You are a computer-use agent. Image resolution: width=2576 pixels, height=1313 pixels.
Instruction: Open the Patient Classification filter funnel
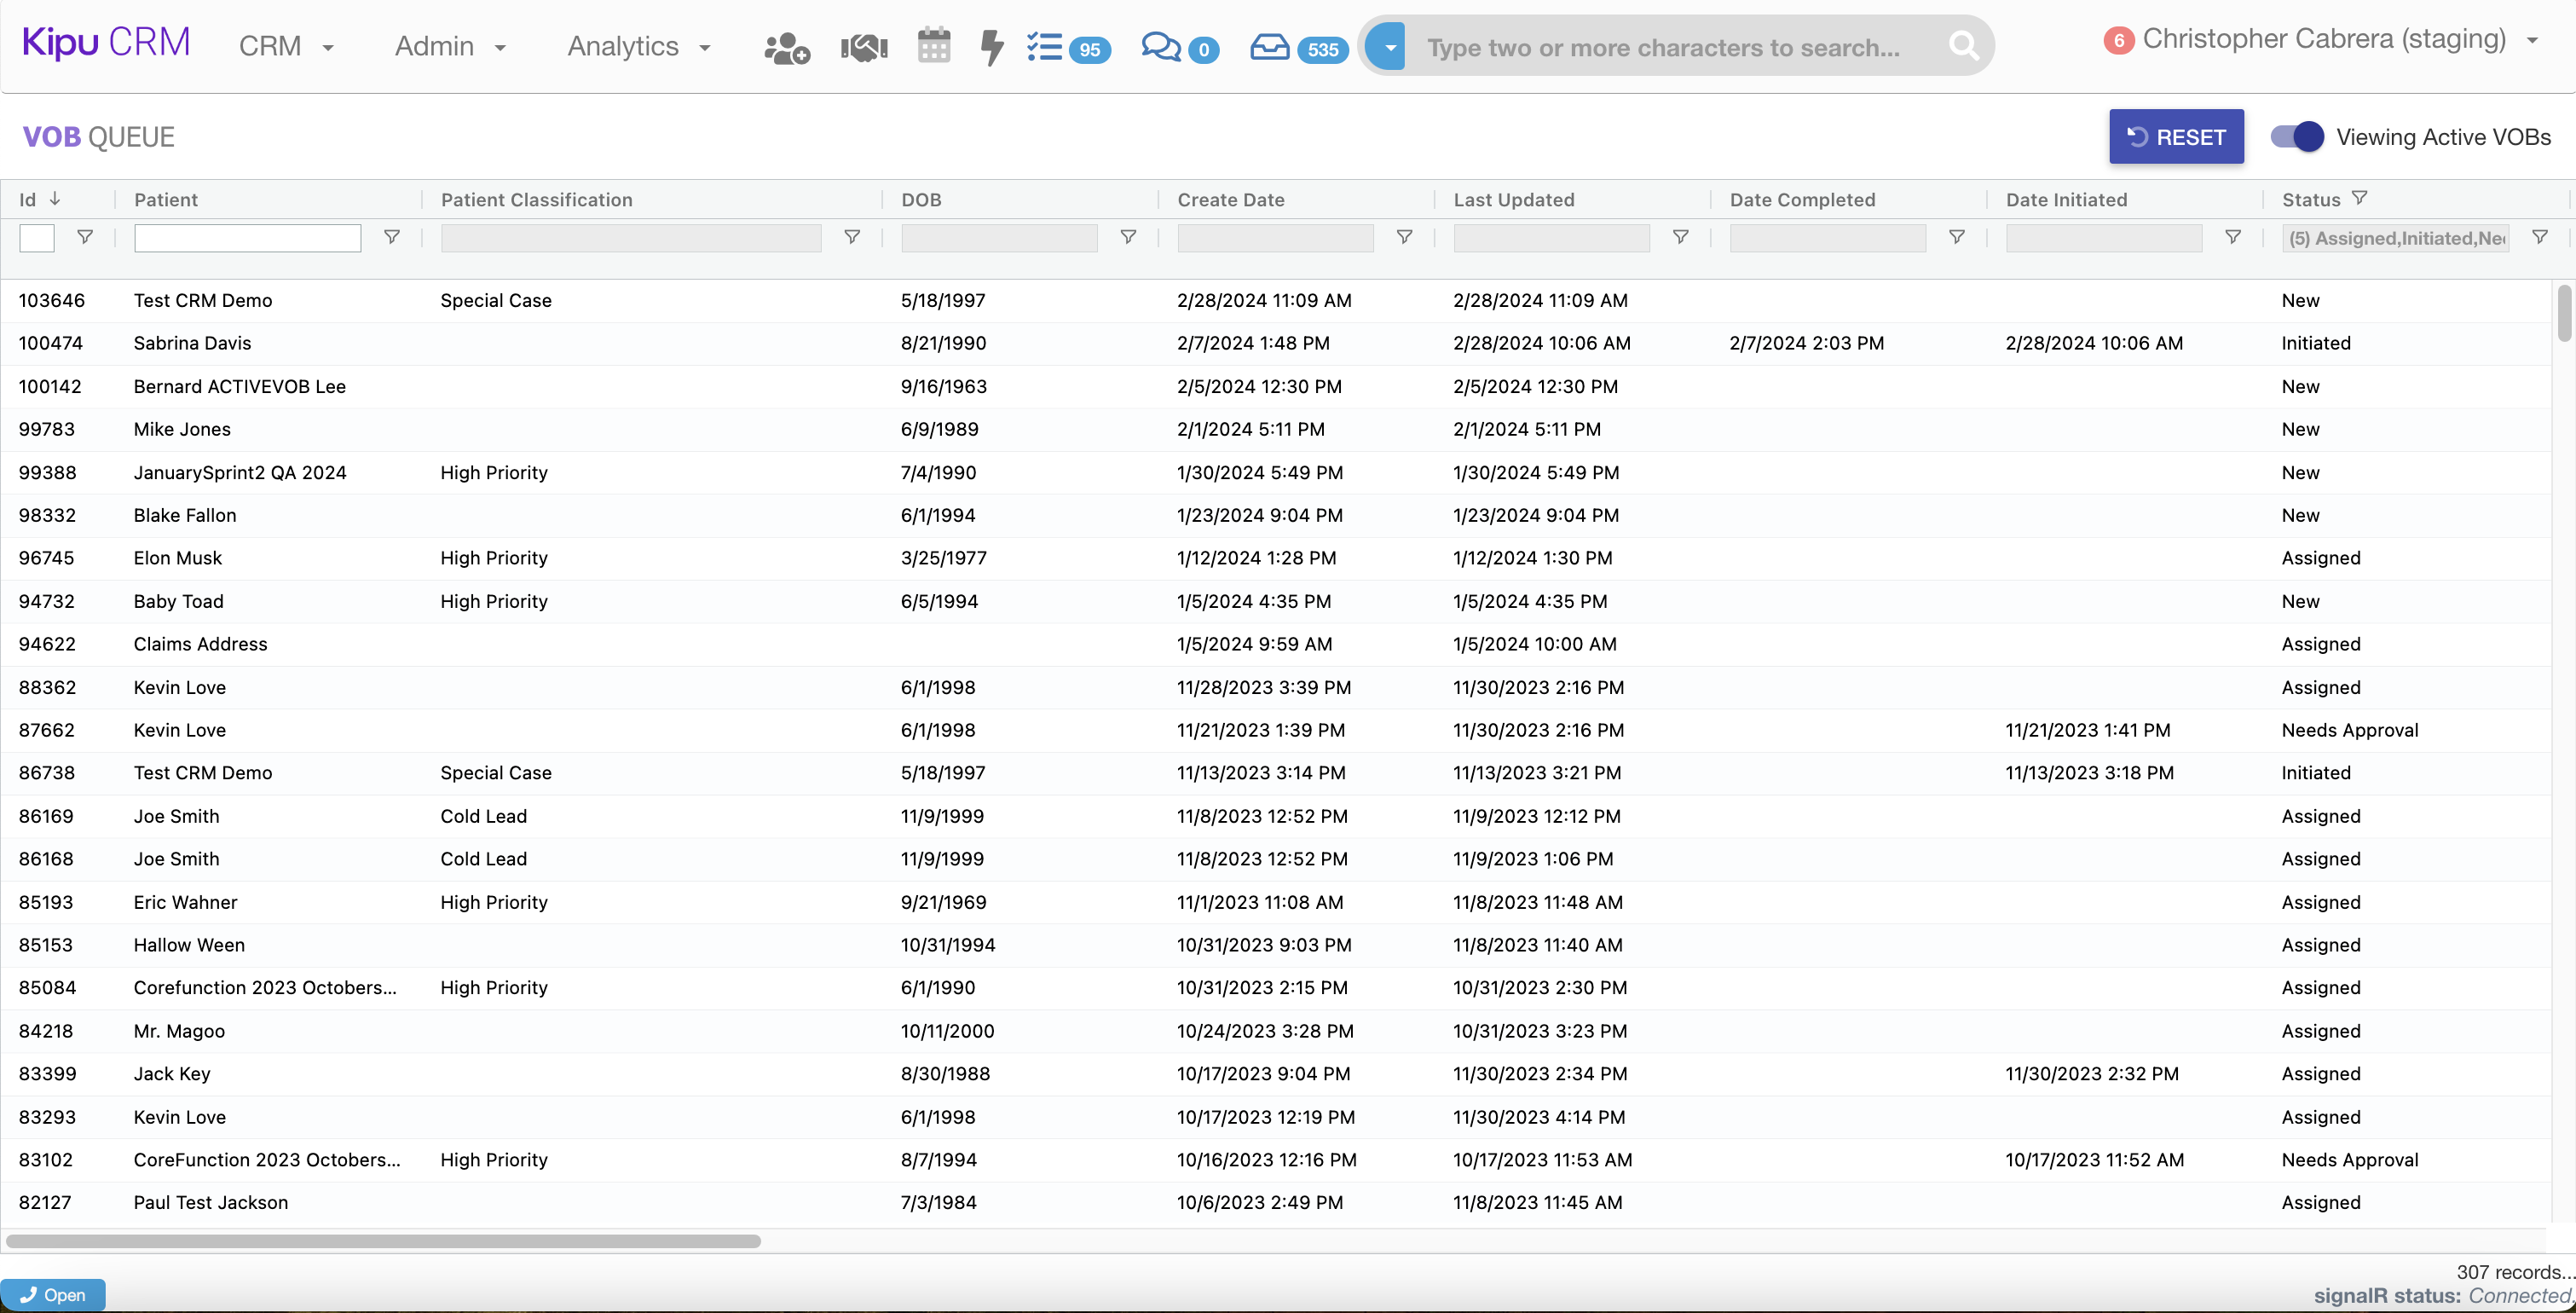pos(852,238)
